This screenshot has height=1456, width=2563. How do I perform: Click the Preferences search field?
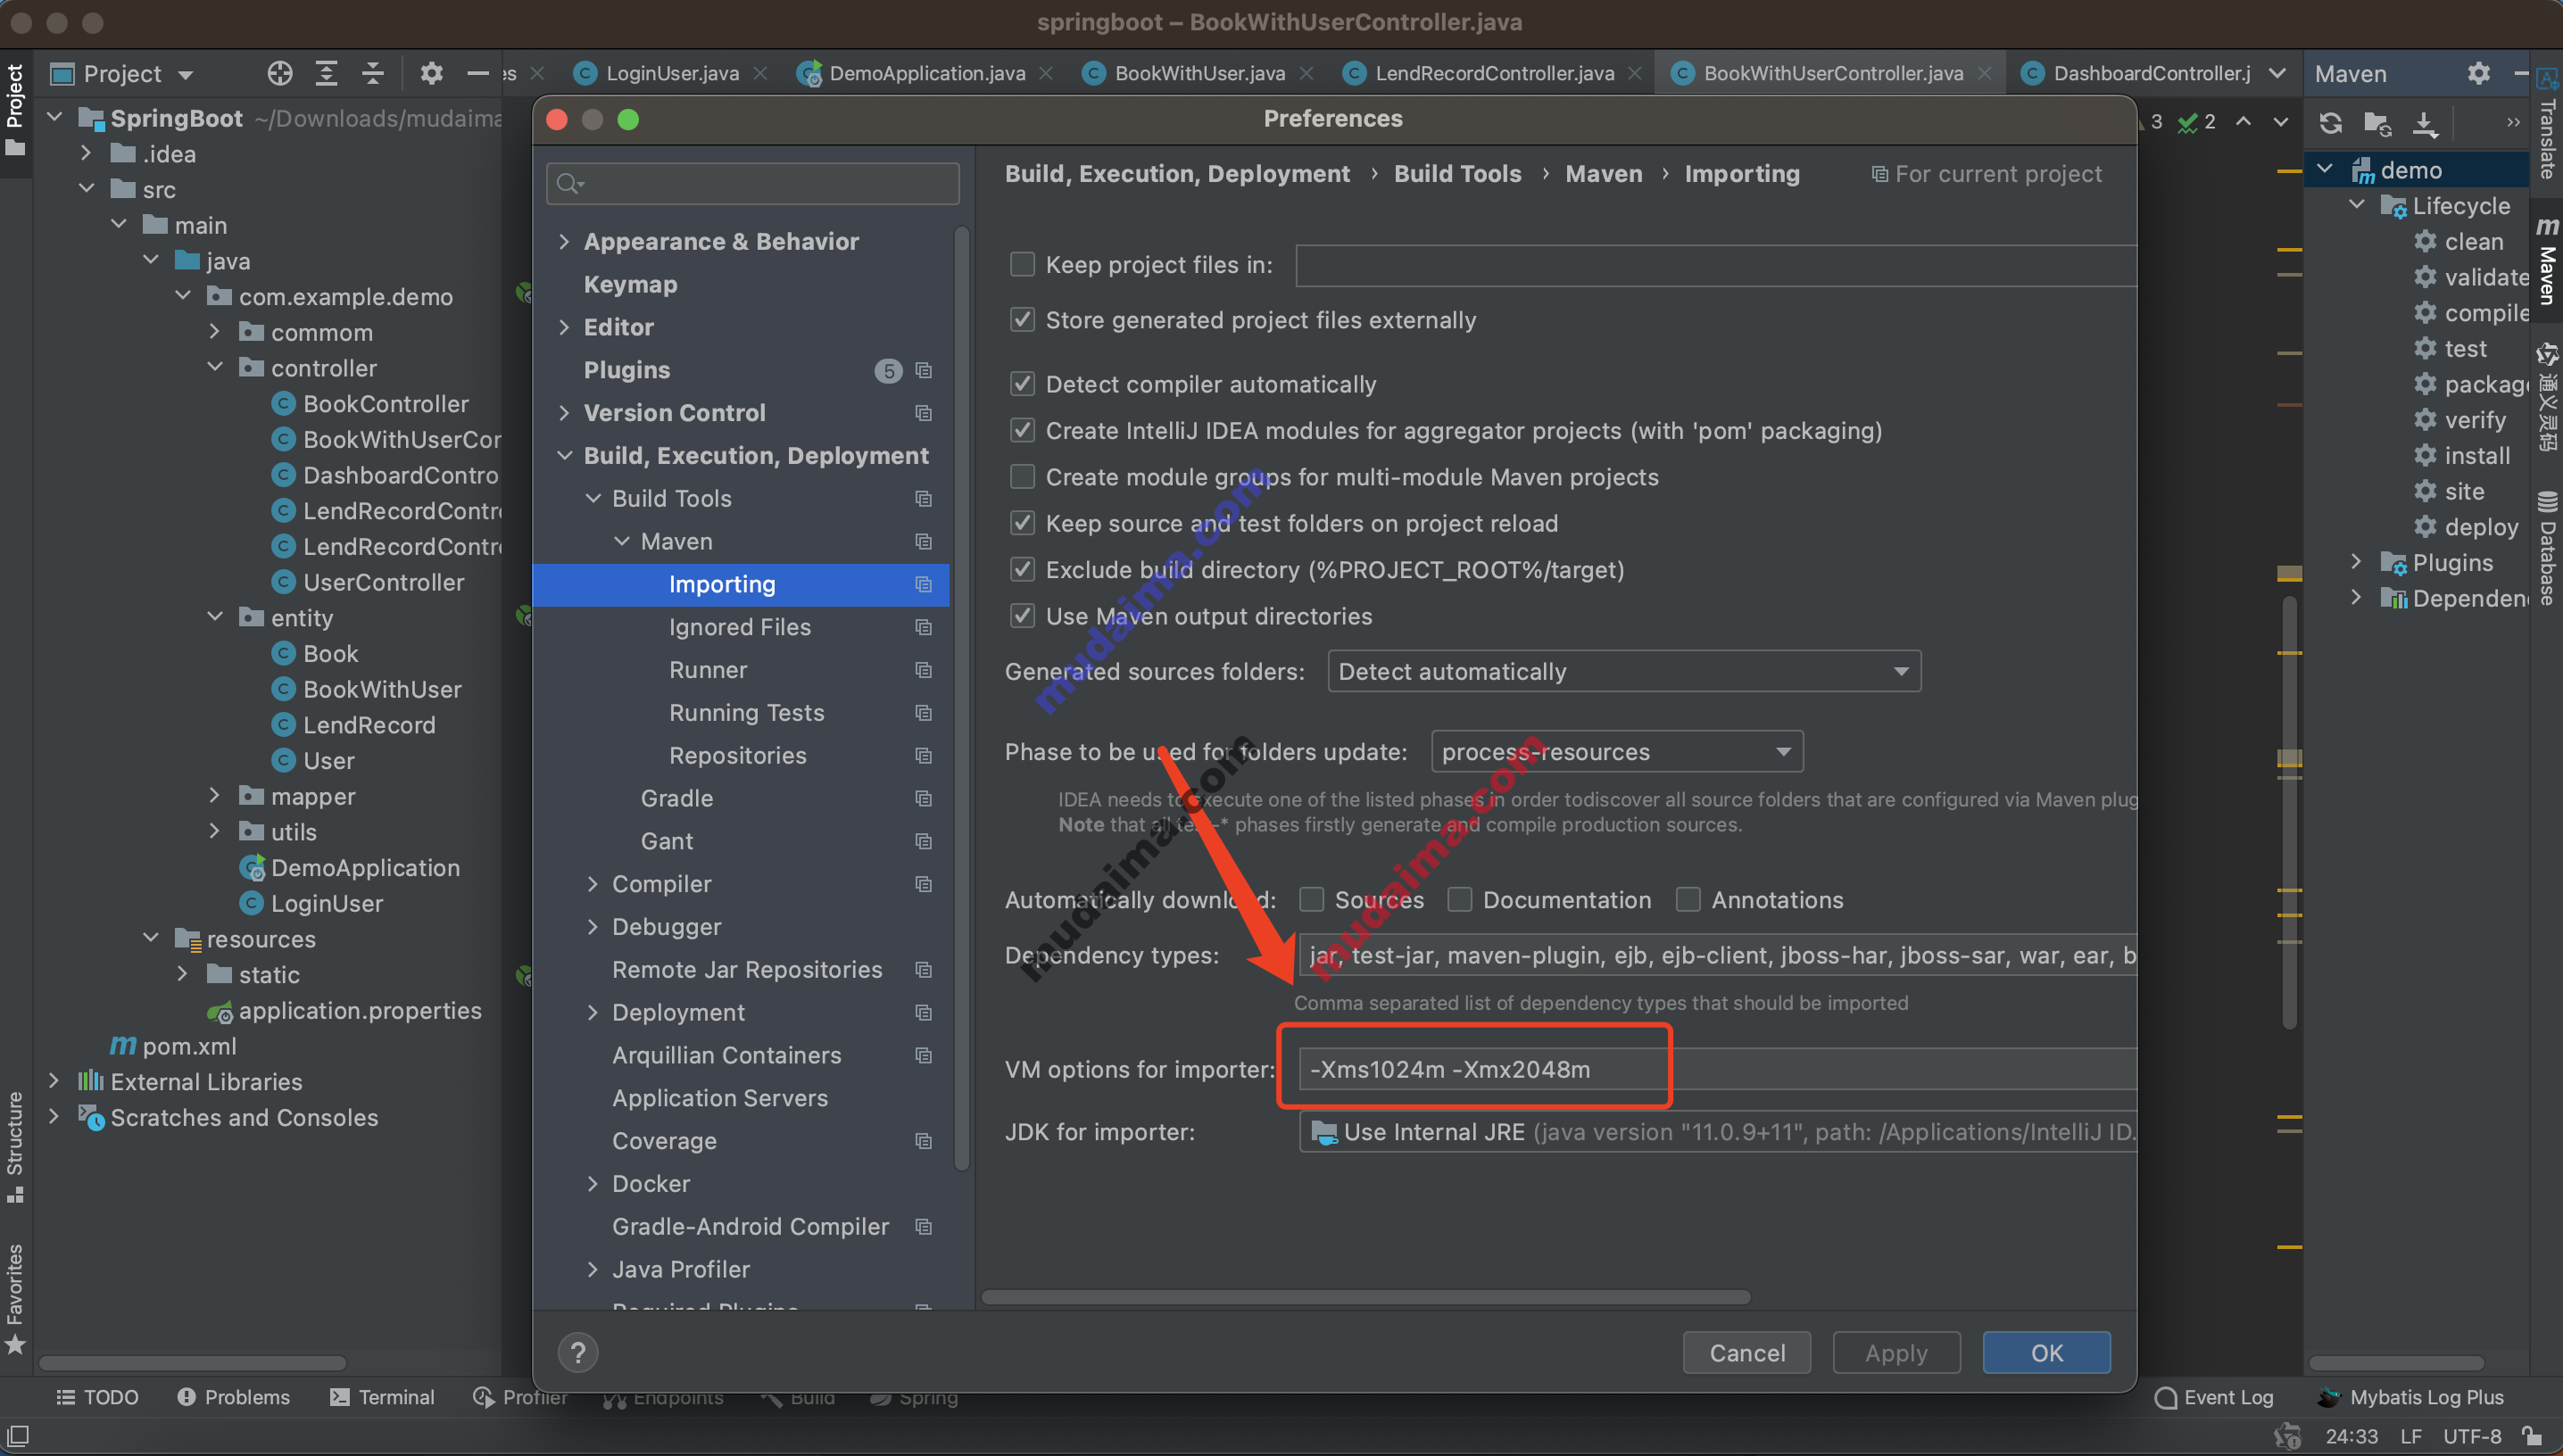pos(752,183)
